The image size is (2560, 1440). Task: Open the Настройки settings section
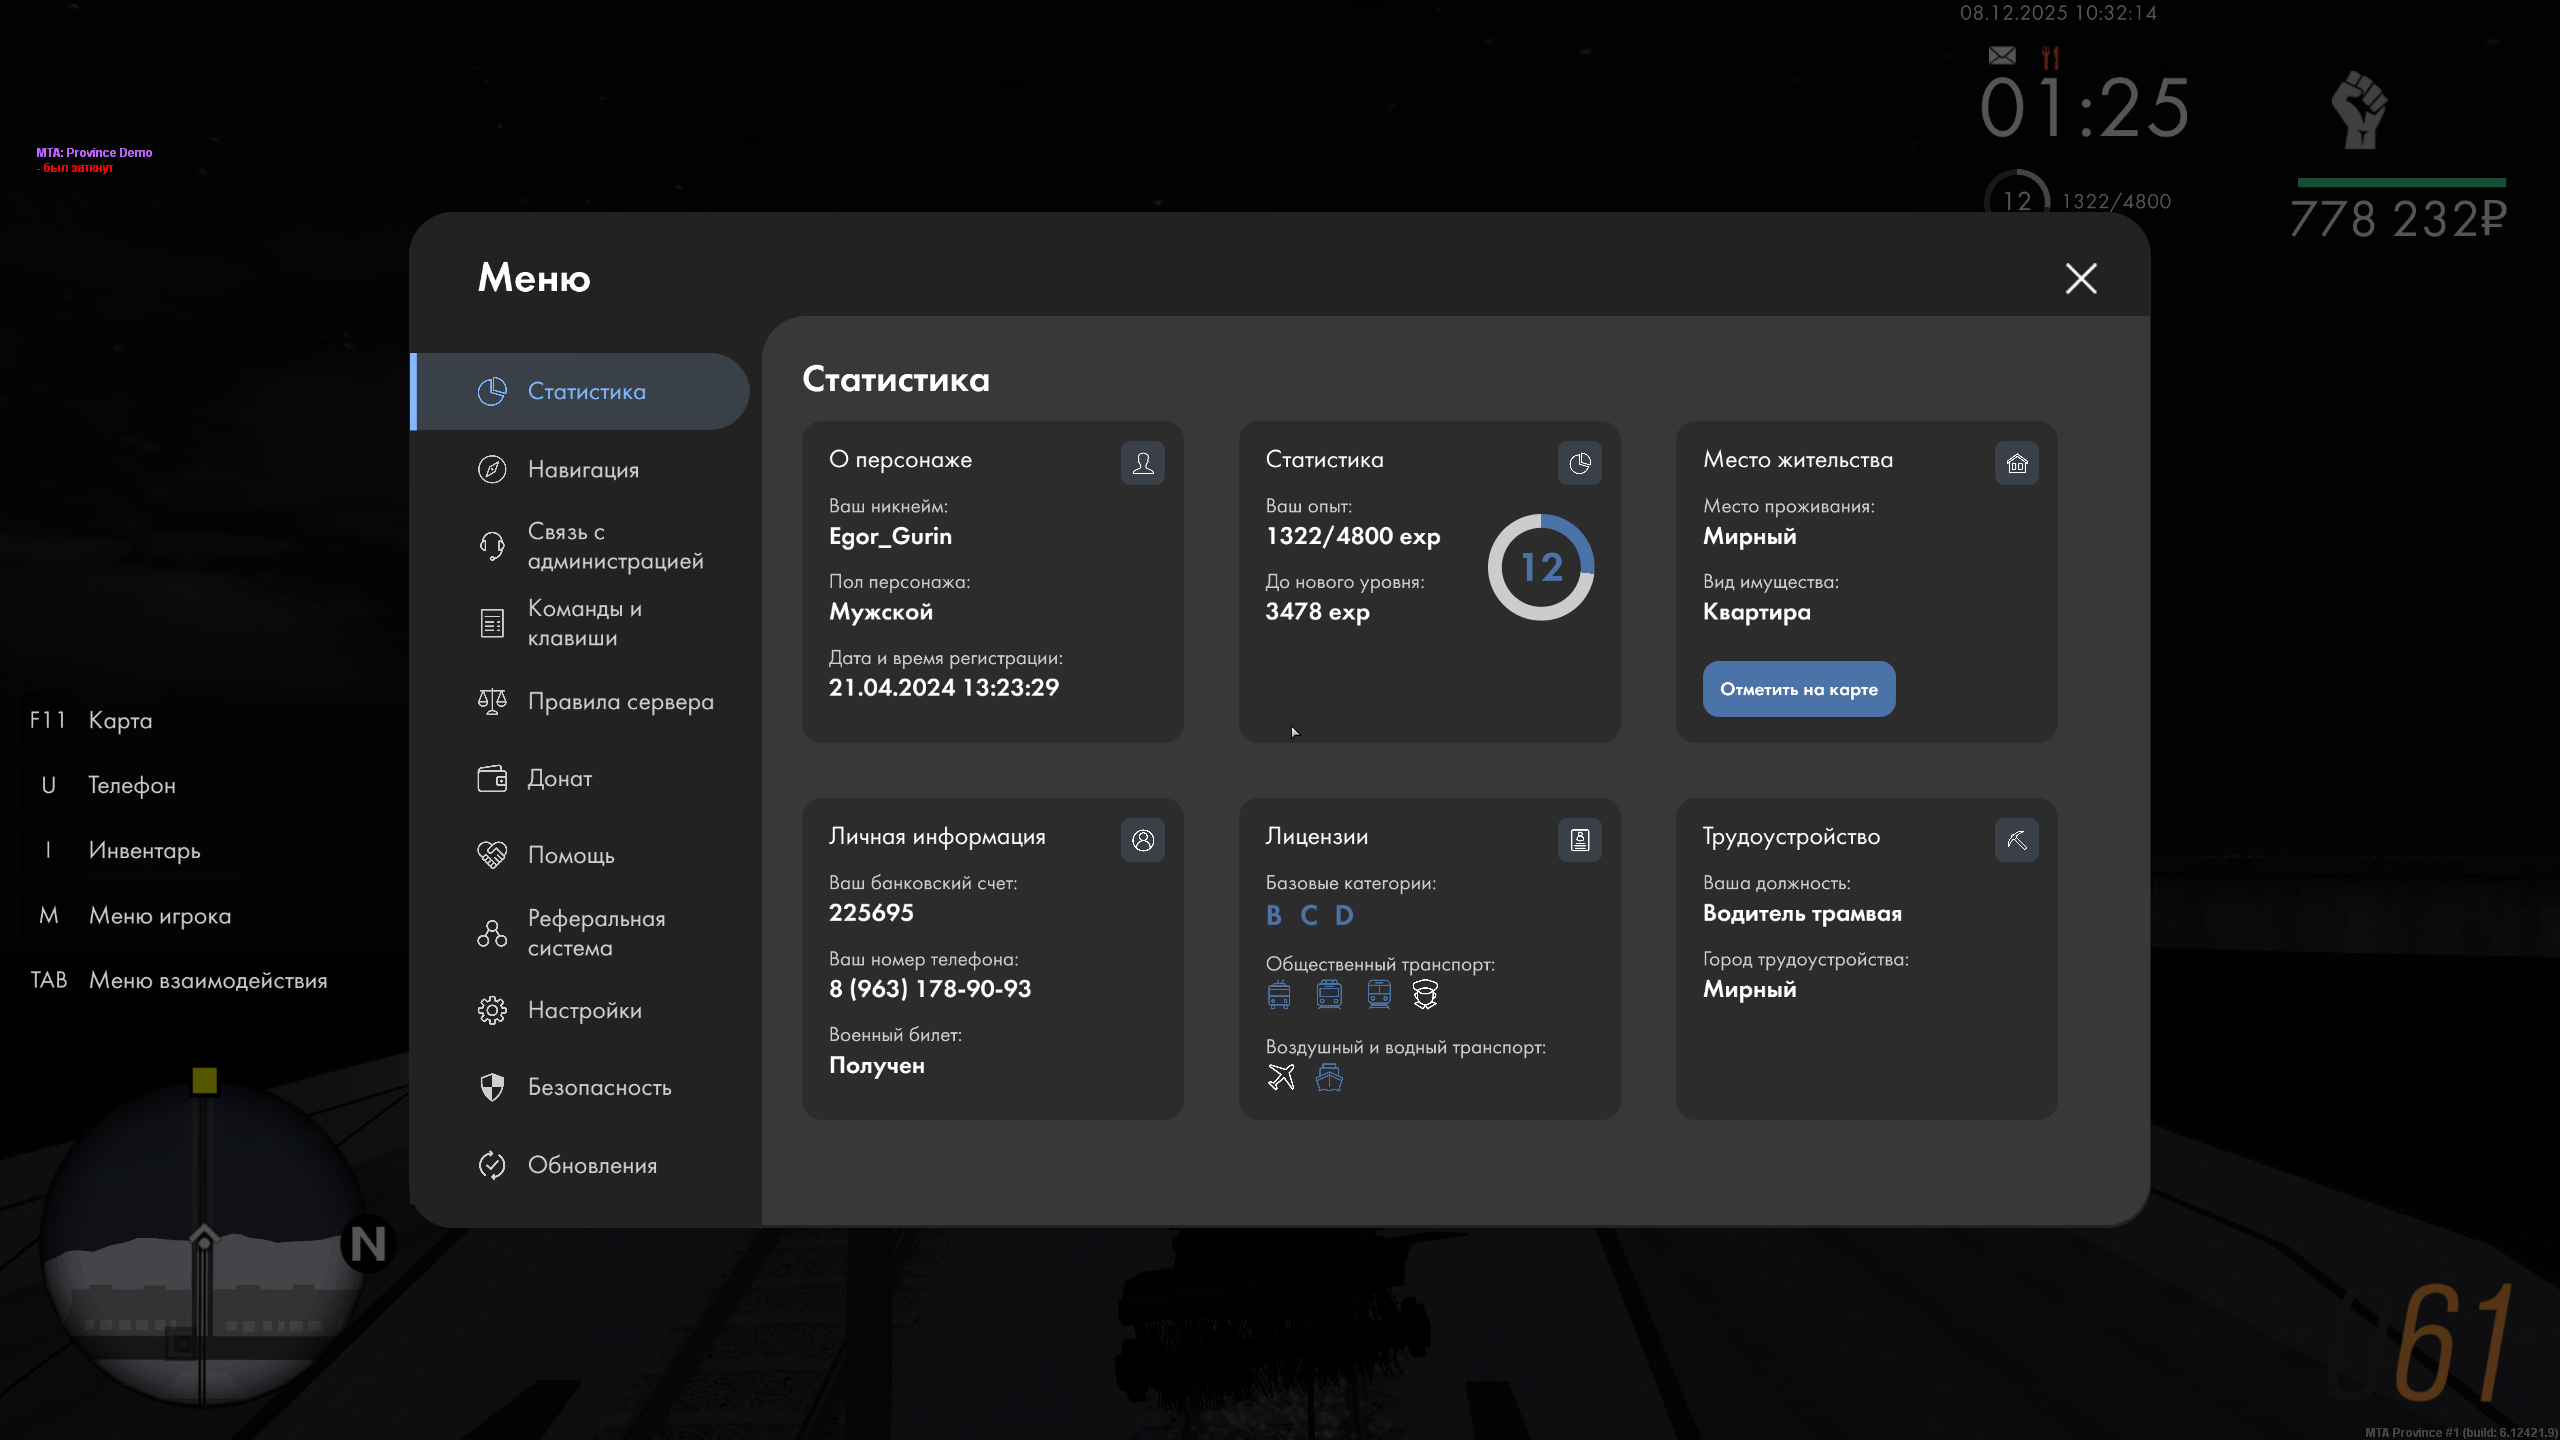click(x=584, y=1010)
